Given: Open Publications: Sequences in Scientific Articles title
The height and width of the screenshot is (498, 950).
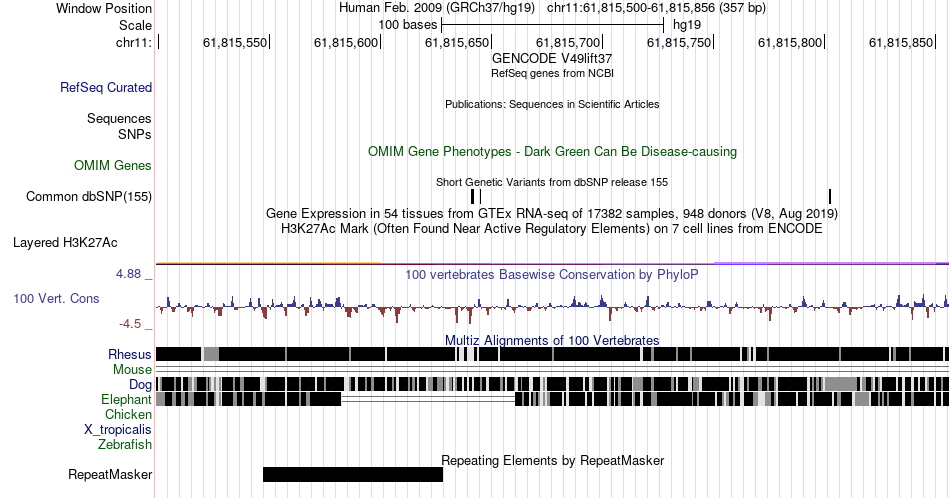Looking at the screenshot, I should point(552,104).
